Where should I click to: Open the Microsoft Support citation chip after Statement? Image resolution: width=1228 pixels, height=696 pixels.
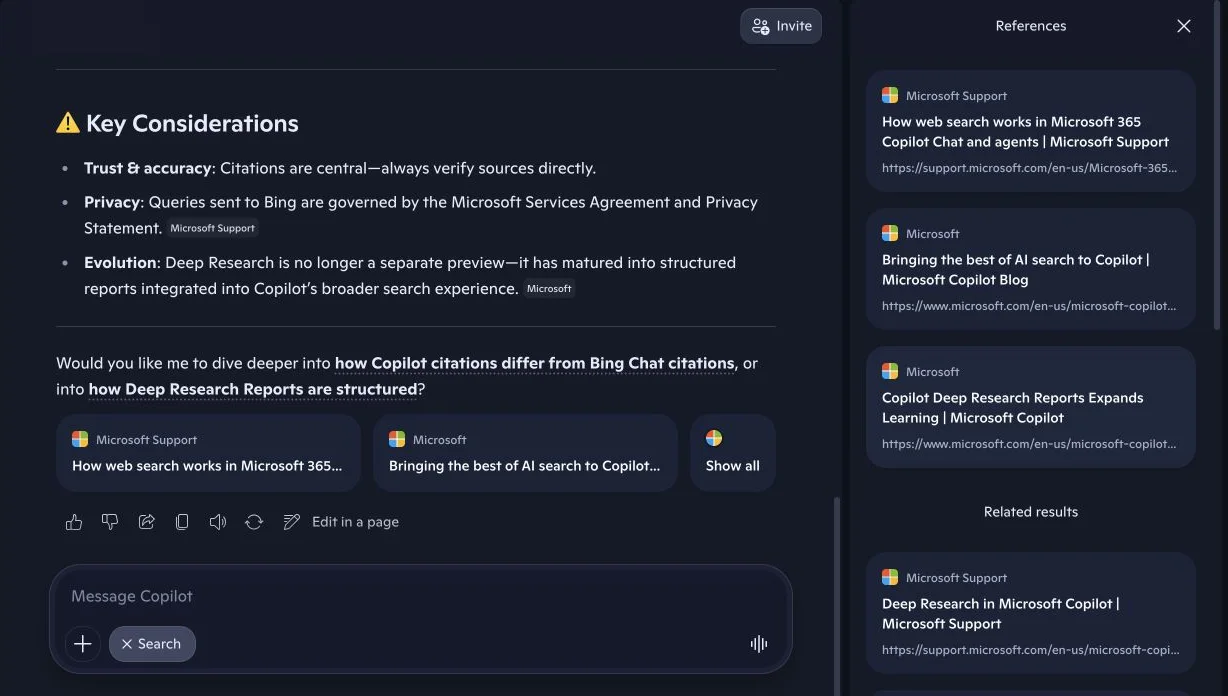point(212,228)
